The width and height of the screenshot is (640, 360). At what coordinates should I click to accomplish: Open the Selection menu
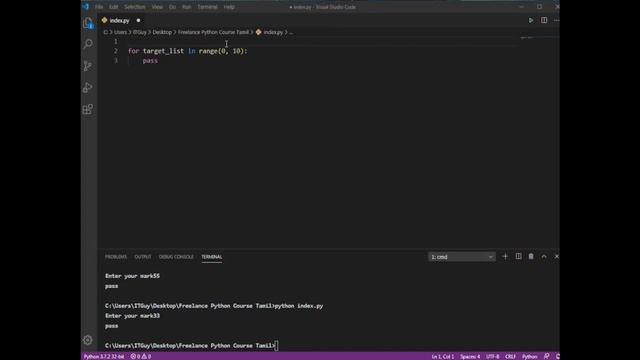[x=135, y=7]
